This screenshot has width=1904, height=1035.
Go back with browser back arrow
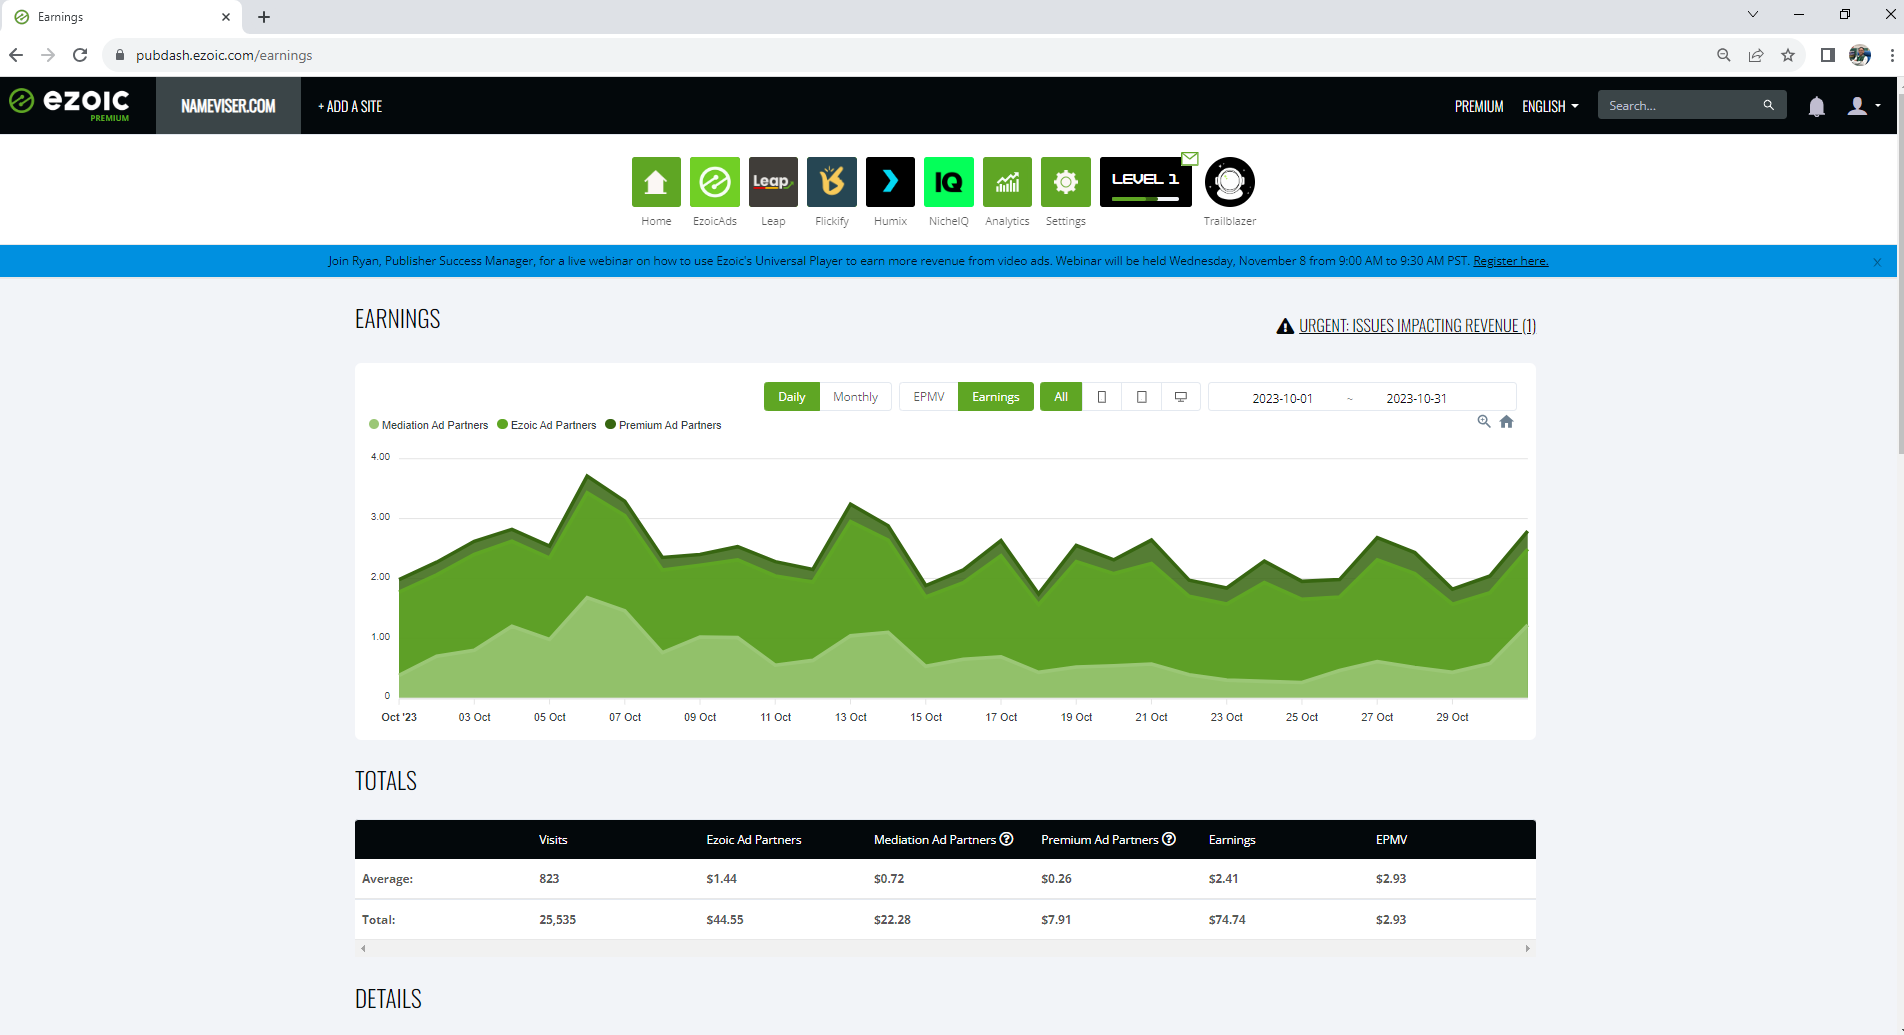click(x=16, y=55)
